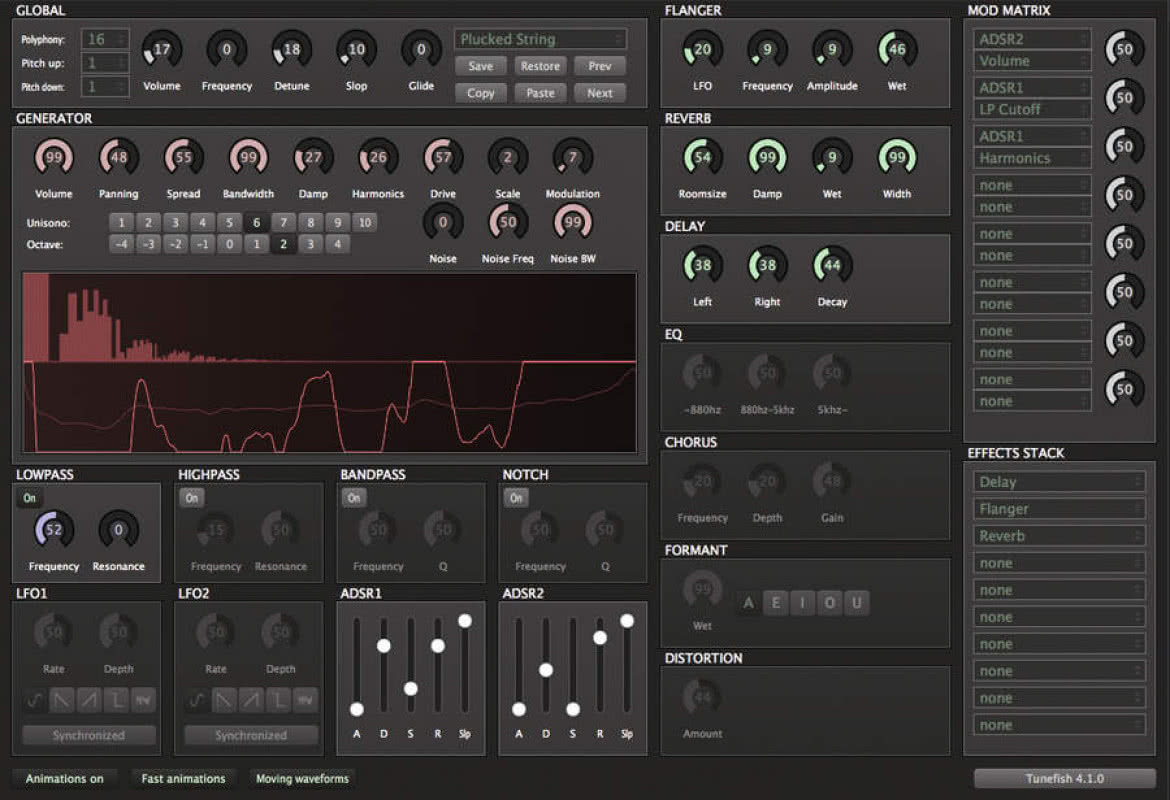This screenshot has height=800, width=1170.
Task: Click the Generator Harmonics knob
Action: click(x=378, y=157)
